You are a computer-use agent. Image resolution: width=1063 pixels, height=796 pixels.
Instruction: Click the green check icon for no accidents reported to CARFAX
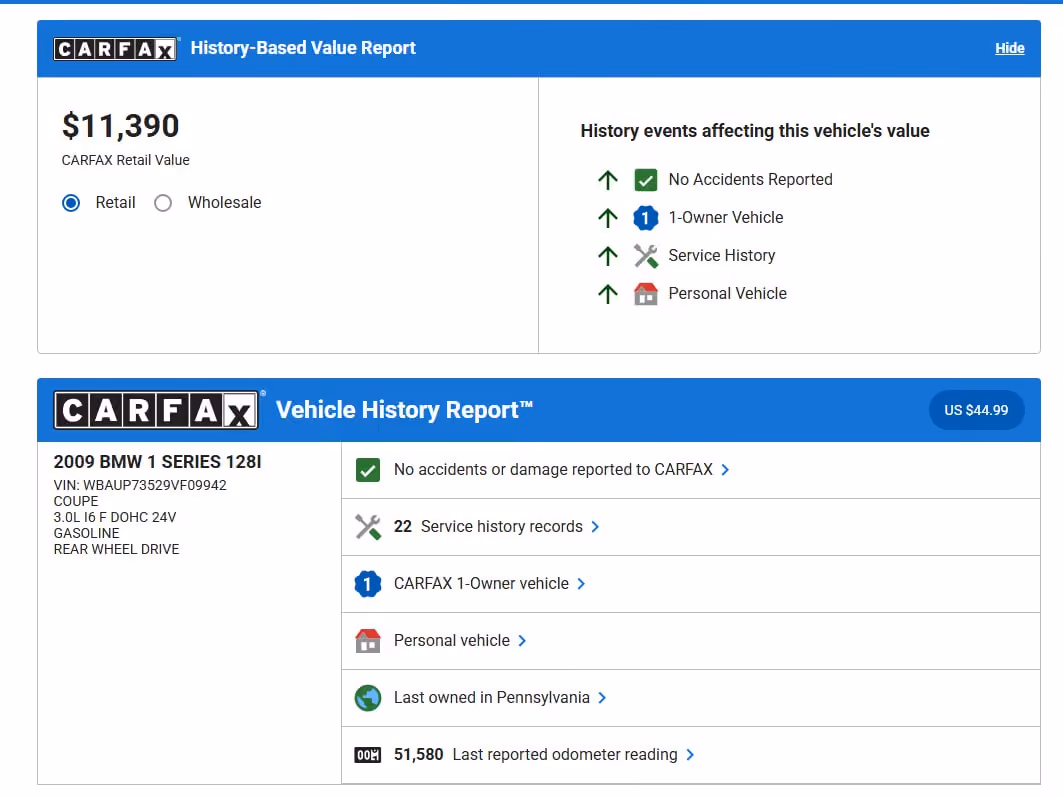[367, 470]
